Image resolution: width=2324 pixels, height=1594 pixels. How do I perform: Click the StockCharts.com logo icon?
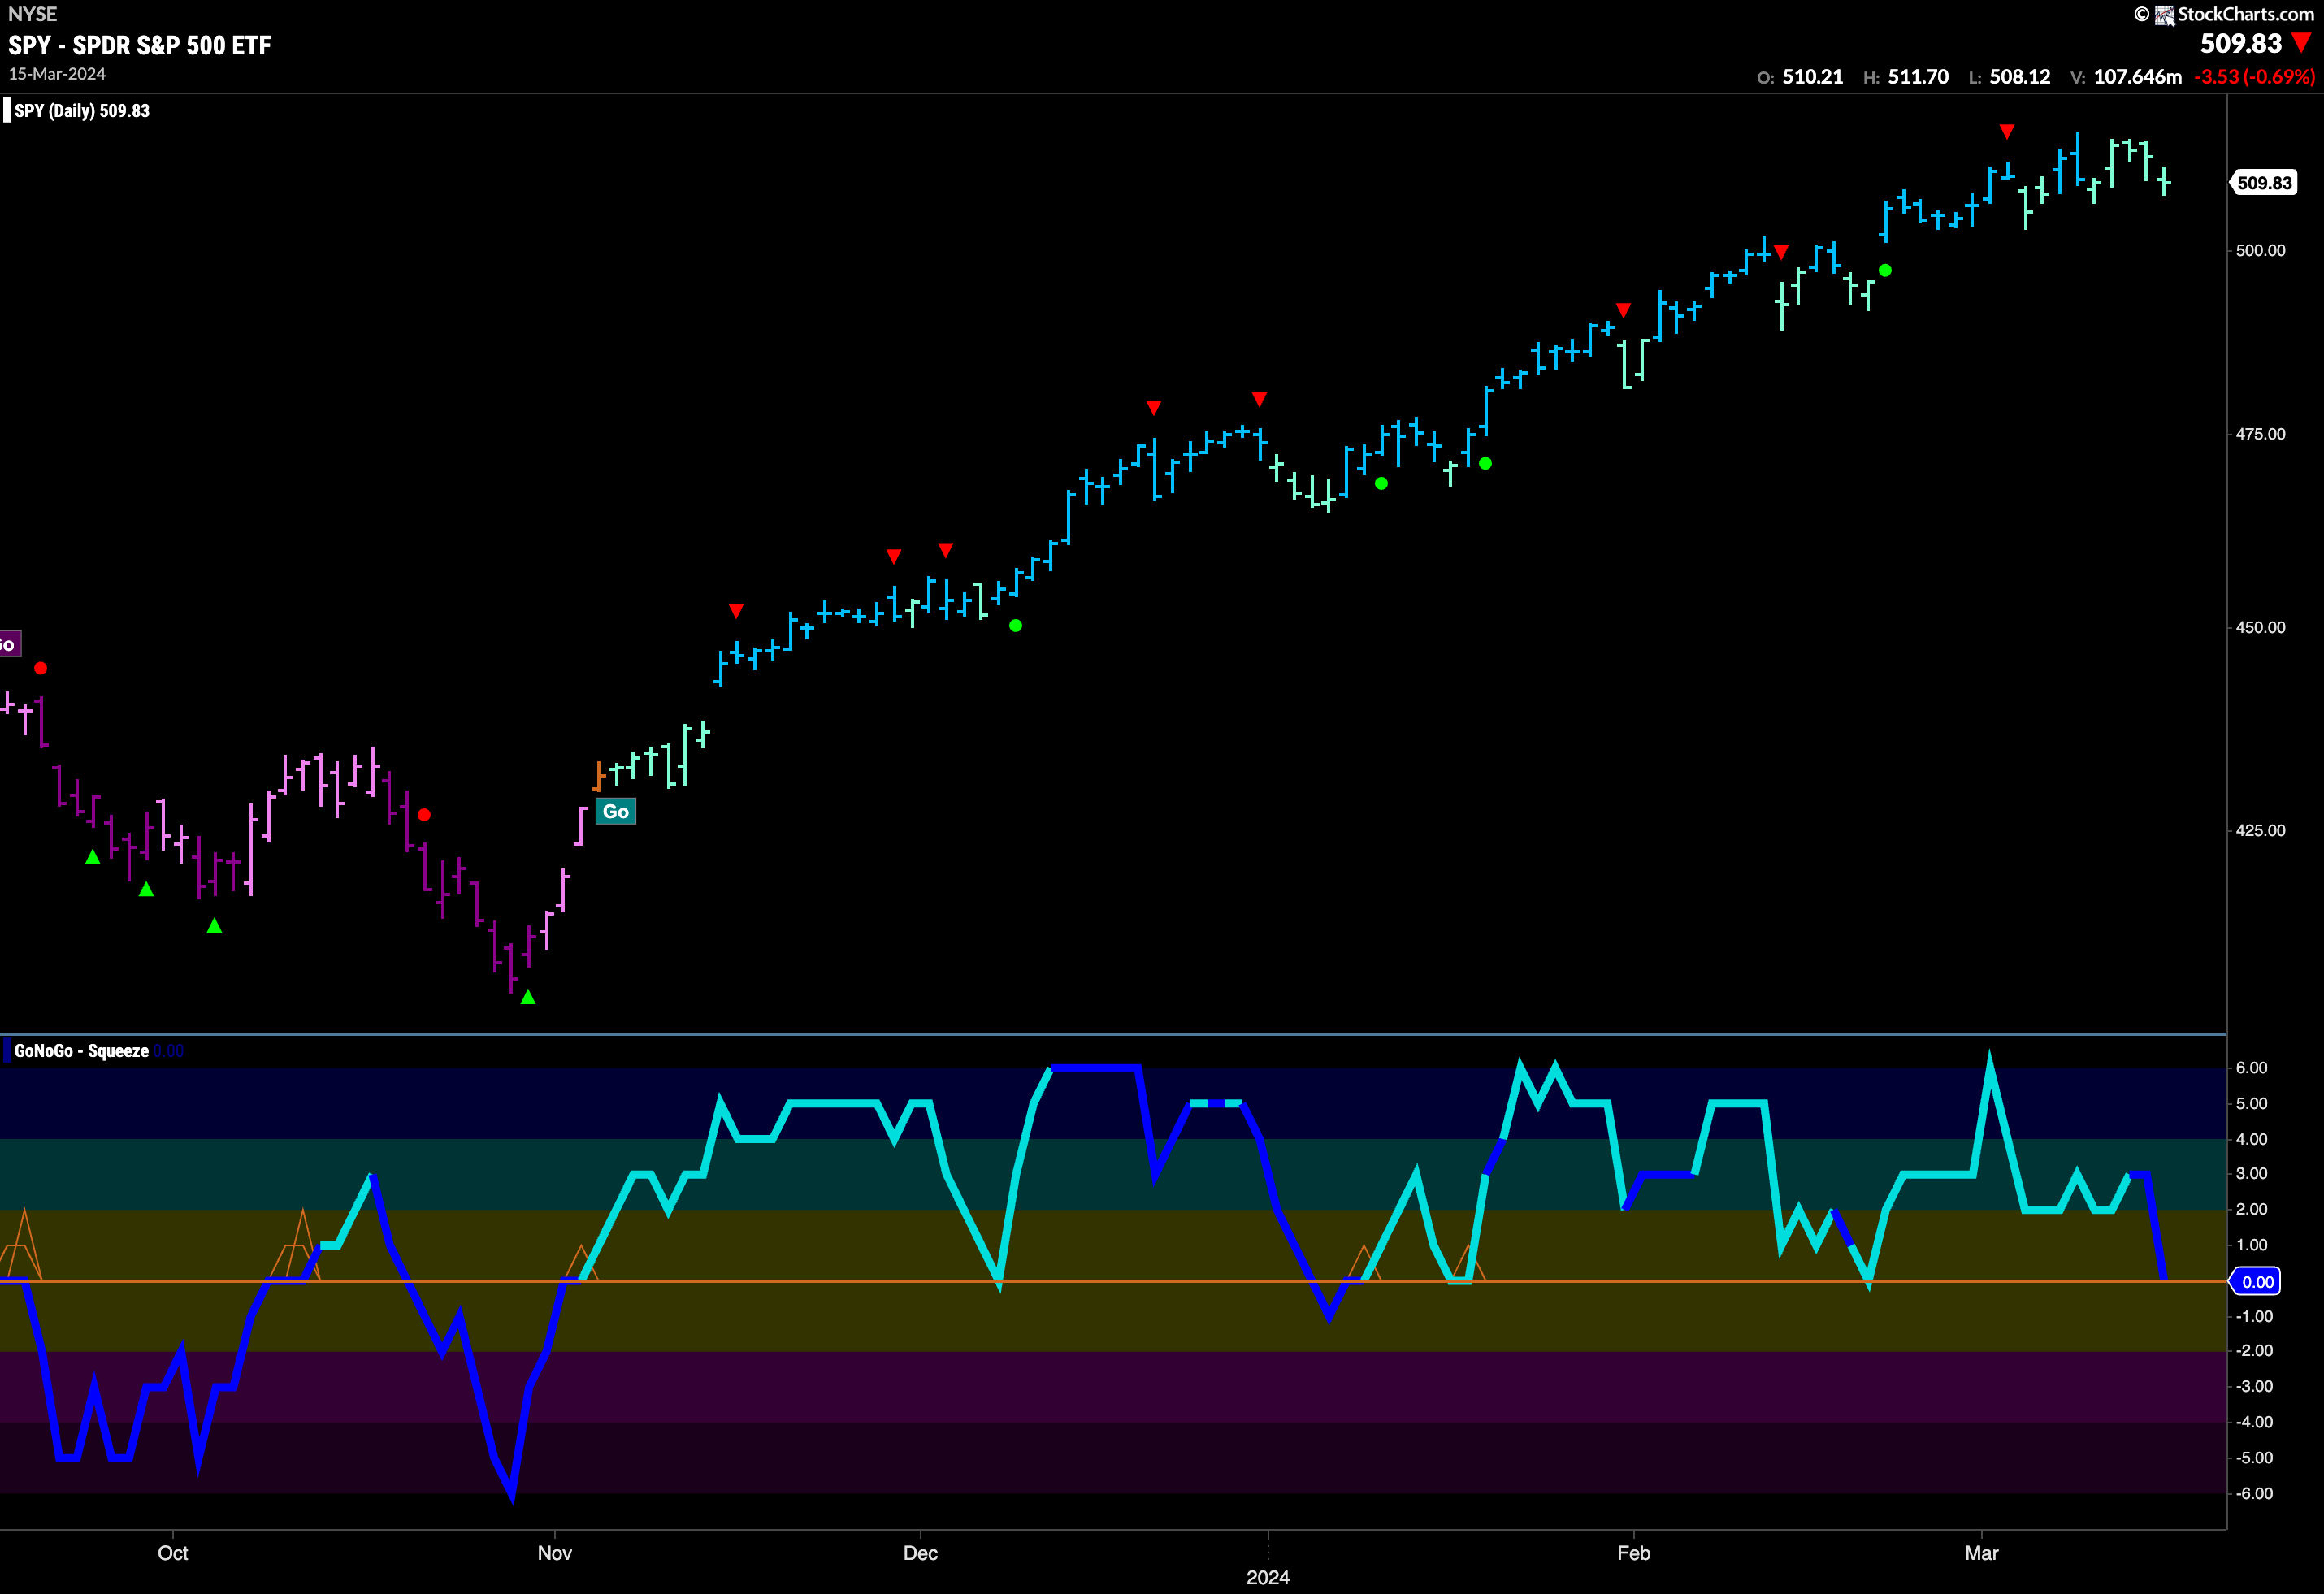point(2165,15)
